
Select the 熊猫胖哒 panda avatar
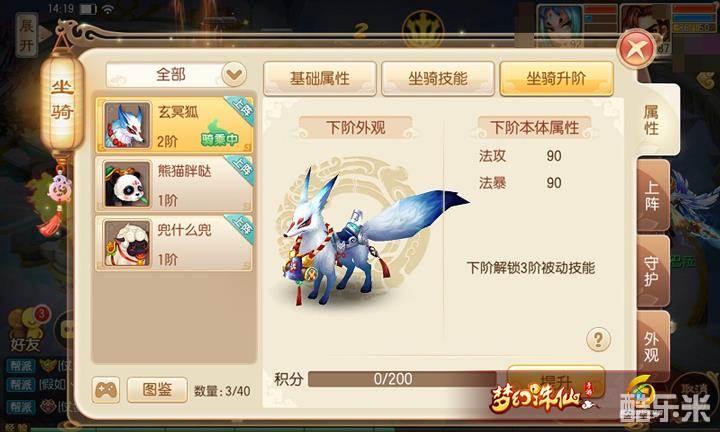pos(127,184)
